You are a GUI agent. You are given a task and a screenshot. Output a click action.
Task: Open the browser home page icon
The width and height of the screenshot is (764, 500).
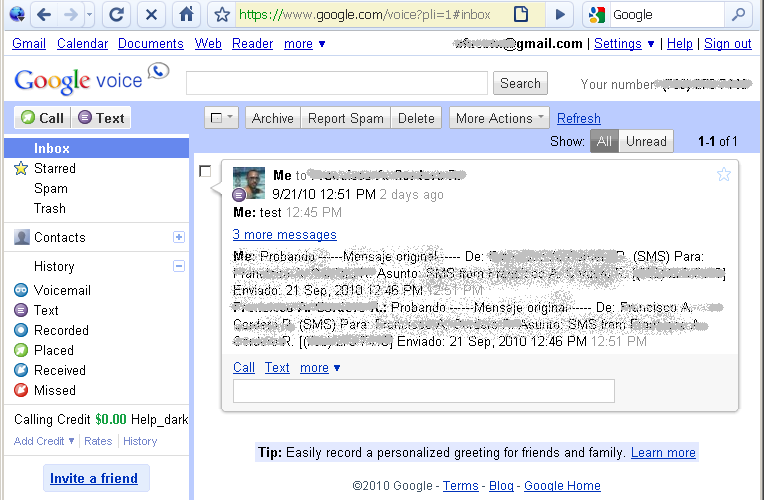tap(186, 15)
